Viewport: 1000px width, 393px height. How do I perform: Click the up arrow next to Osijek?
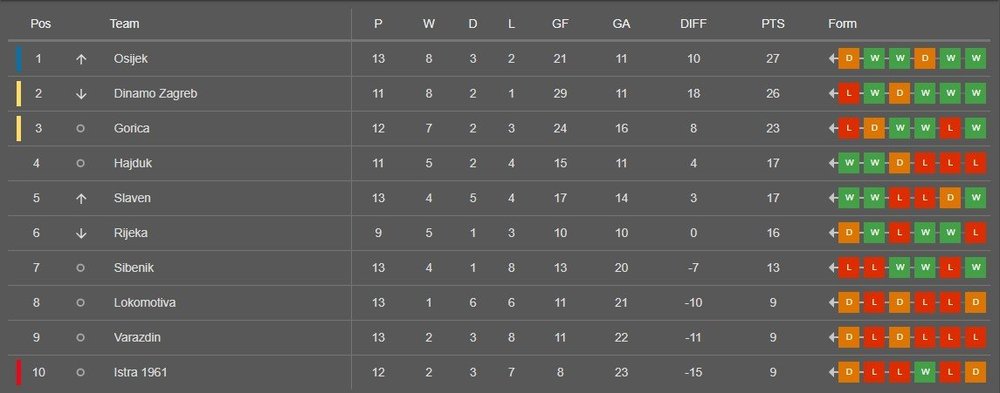(80, 59)
